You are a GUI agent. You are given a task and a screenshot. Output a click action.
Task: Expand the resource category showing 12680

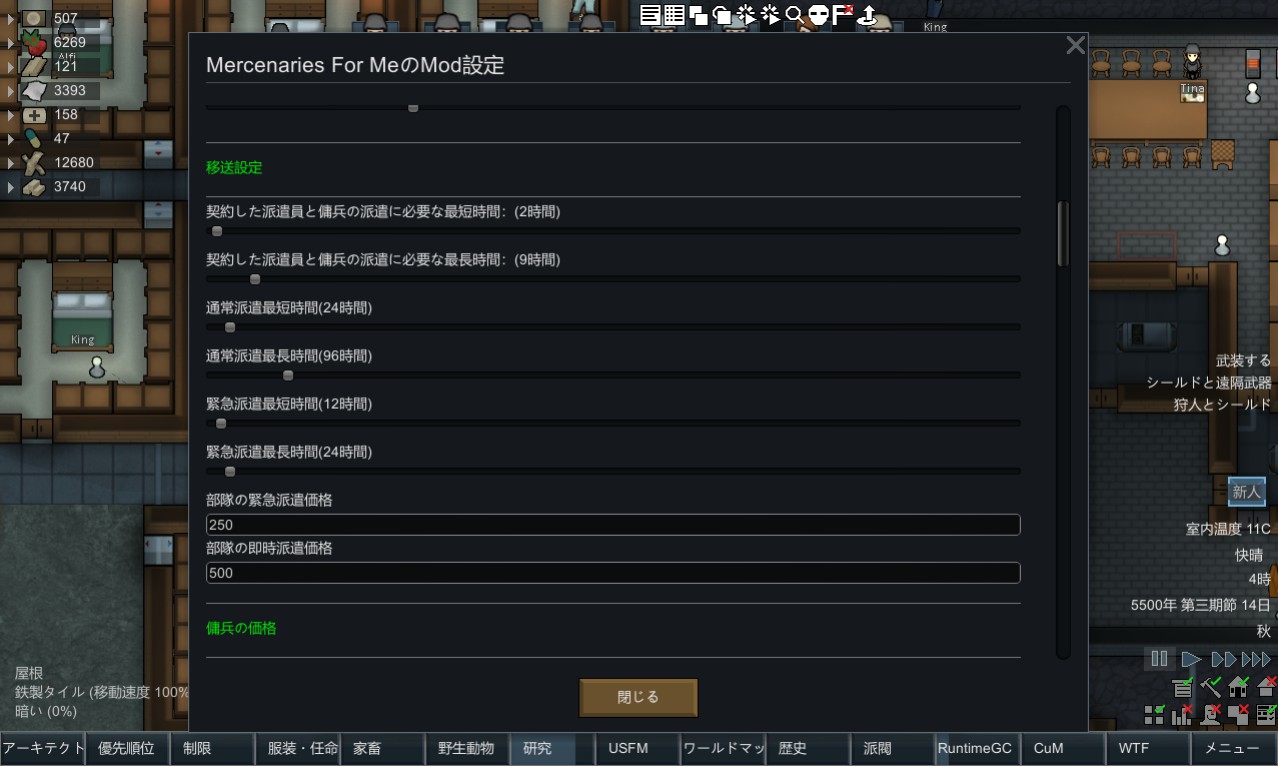[11, 163]
